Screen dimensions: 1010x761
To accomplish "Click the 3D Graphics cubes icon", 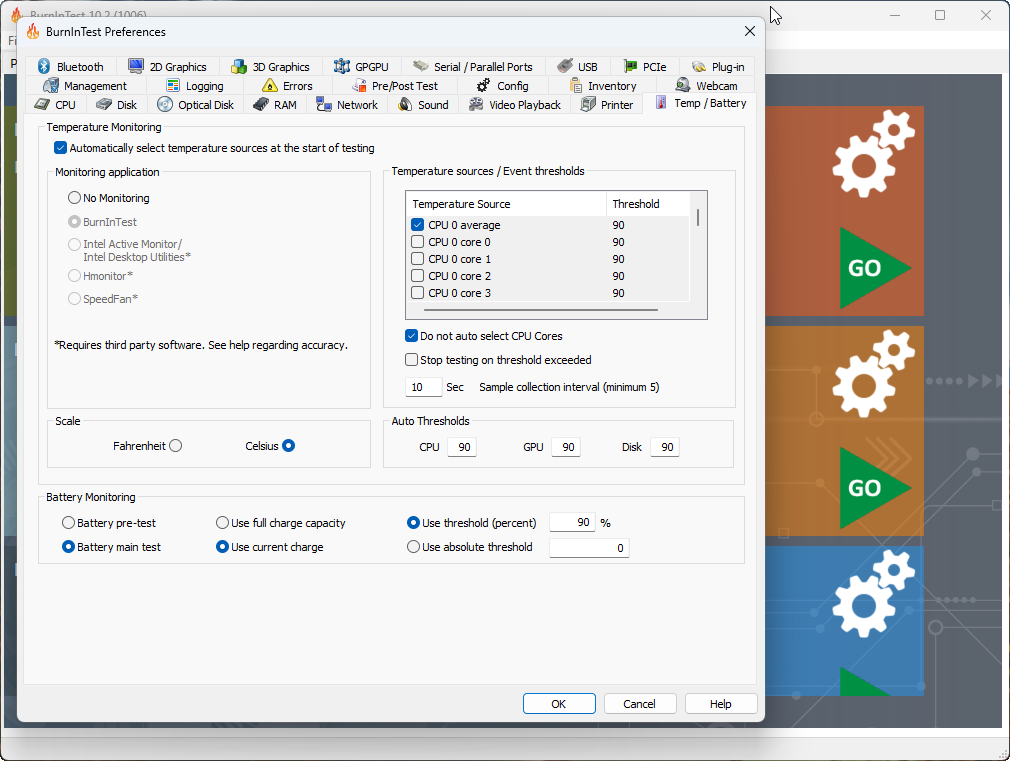I will pyautogui.click(x=239, y=66).
